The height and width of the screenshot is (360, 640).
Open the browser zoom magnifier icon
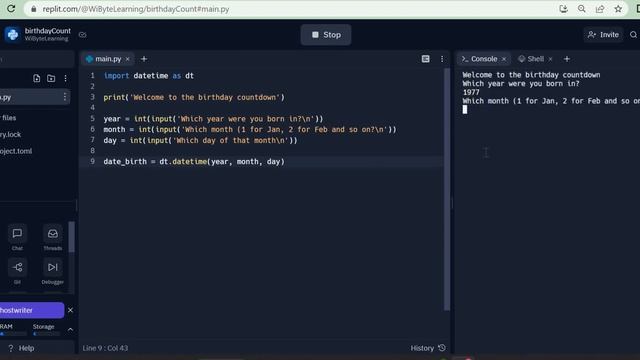click(x=582, y=9)
